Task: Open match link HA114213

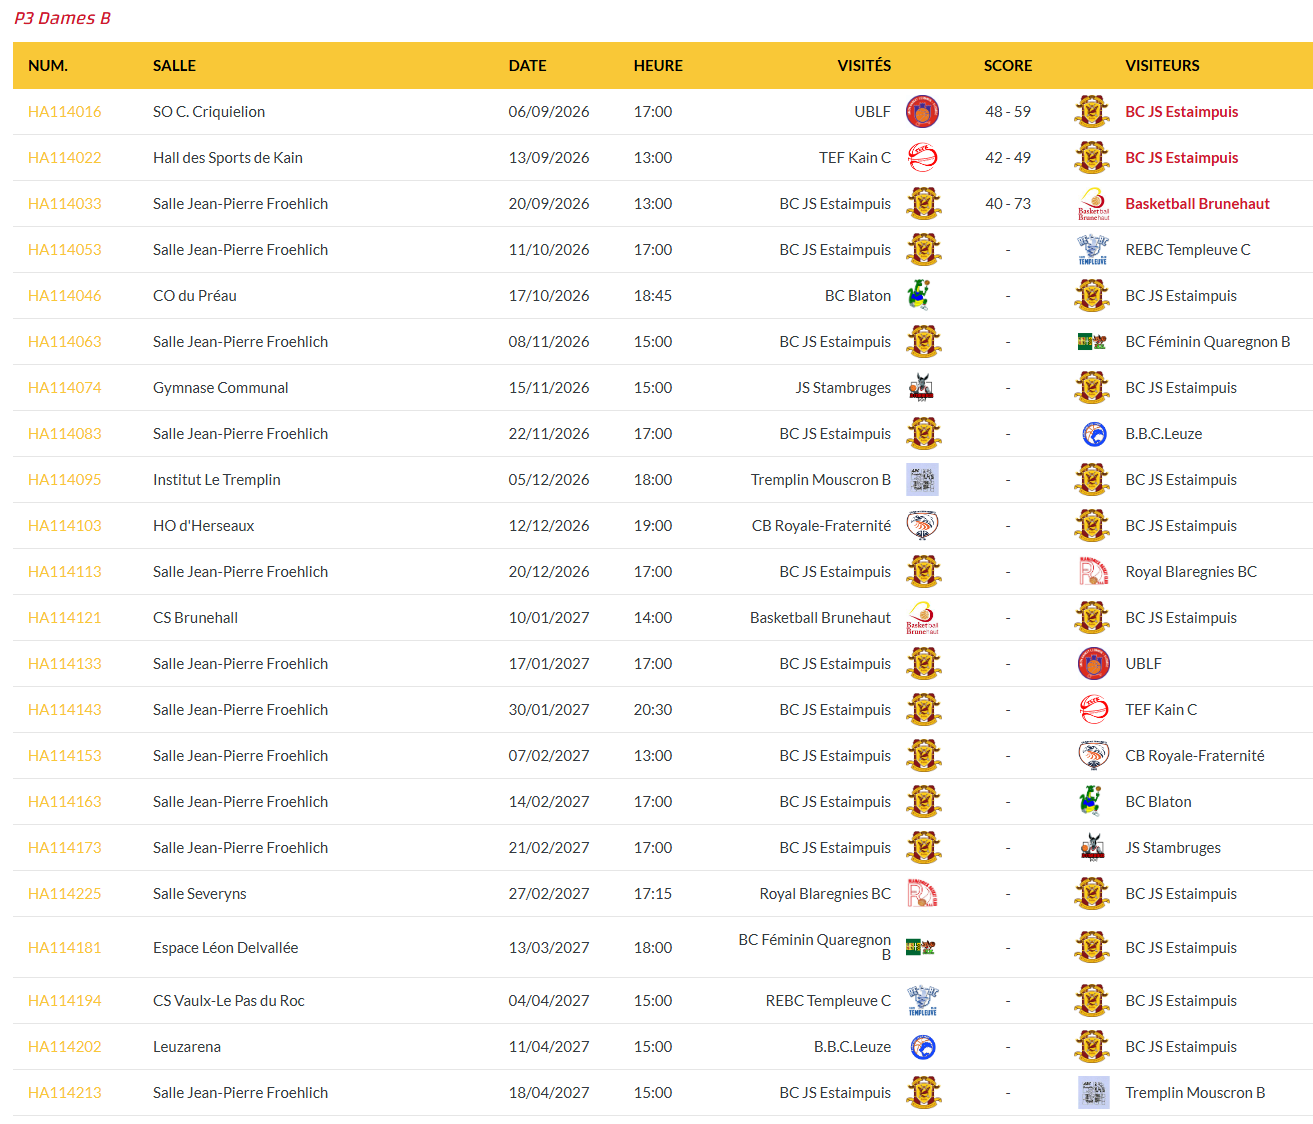Action: coord(65,1093)
